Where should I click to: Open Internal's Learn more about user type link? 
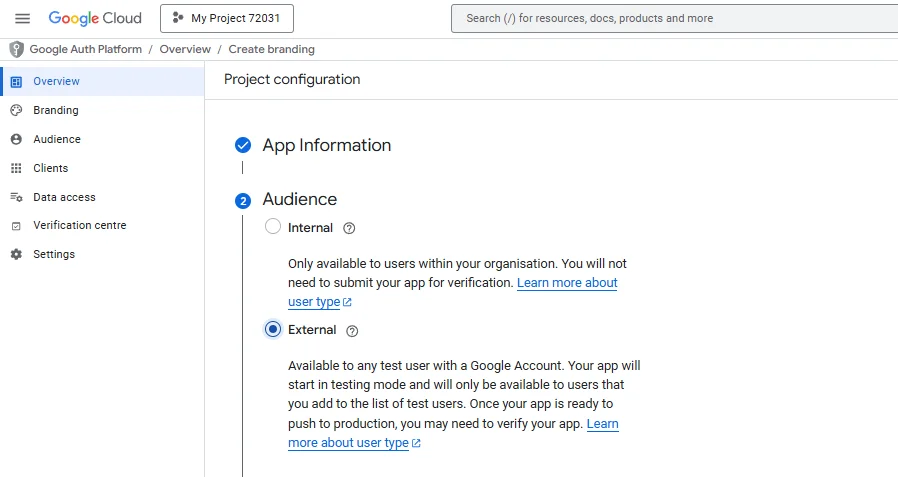coord(452,292)
